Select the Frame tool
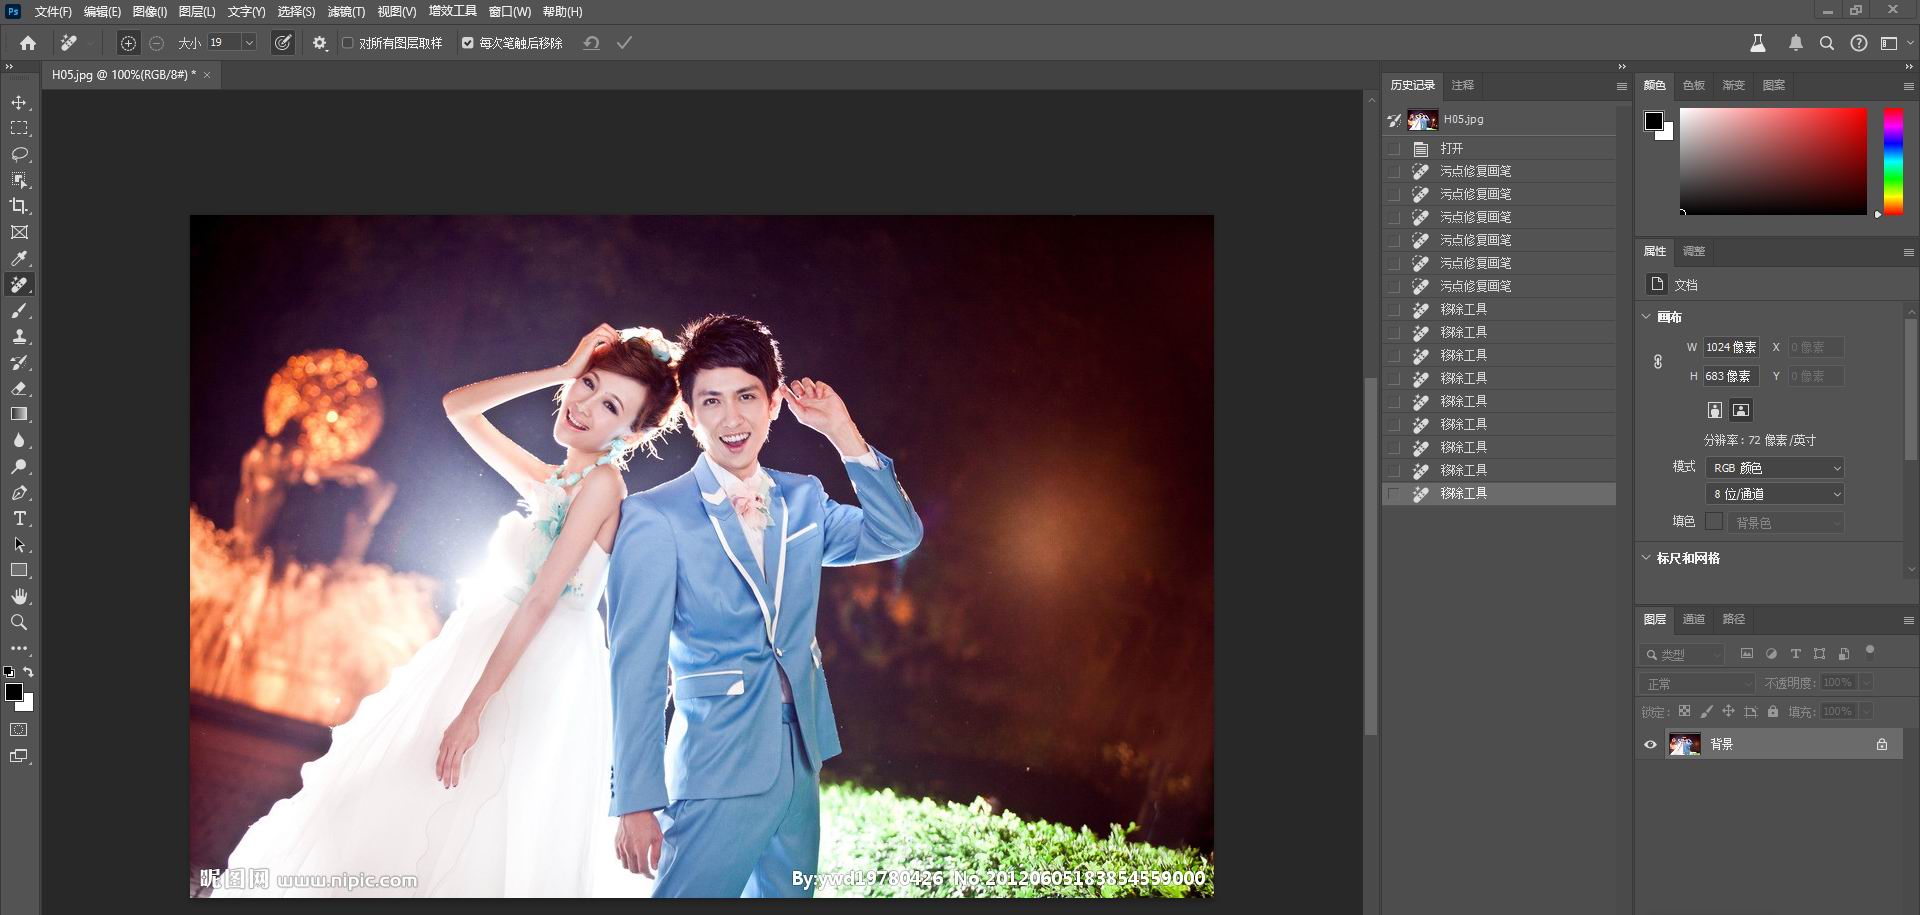This screenshot has height=915, width=1920. [19, 232]
